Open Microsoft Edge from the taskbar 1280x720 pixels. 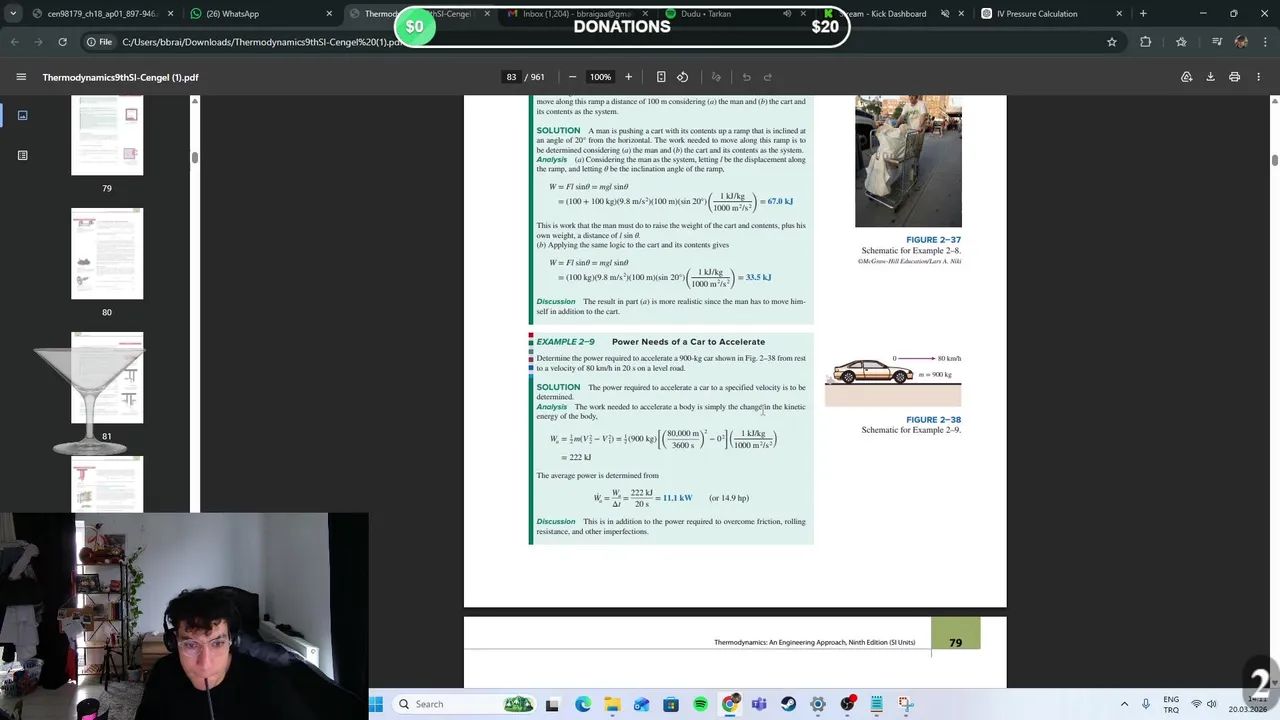point(583,704)
